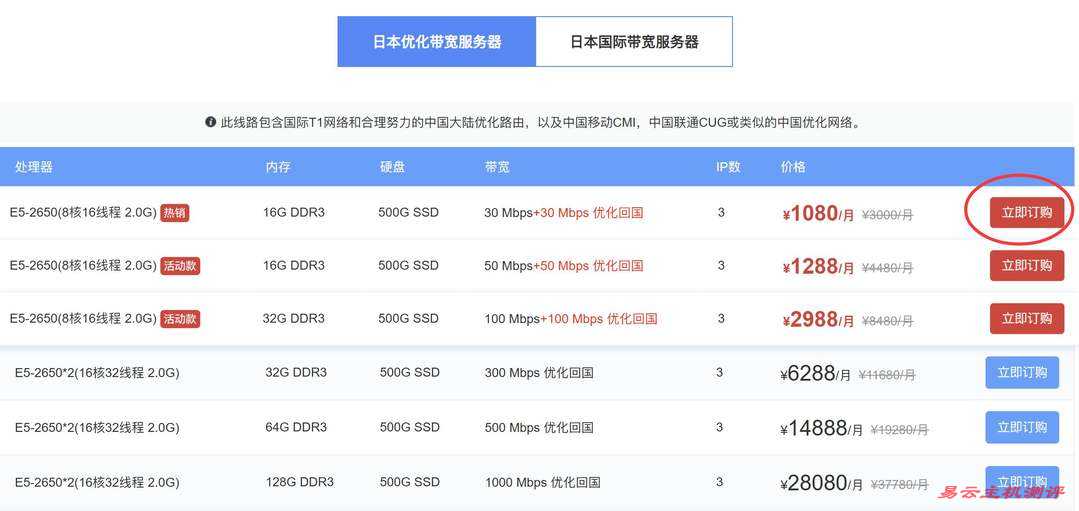Click the info icon before the network notice
Screen dimensions: 1079x511
211,122
